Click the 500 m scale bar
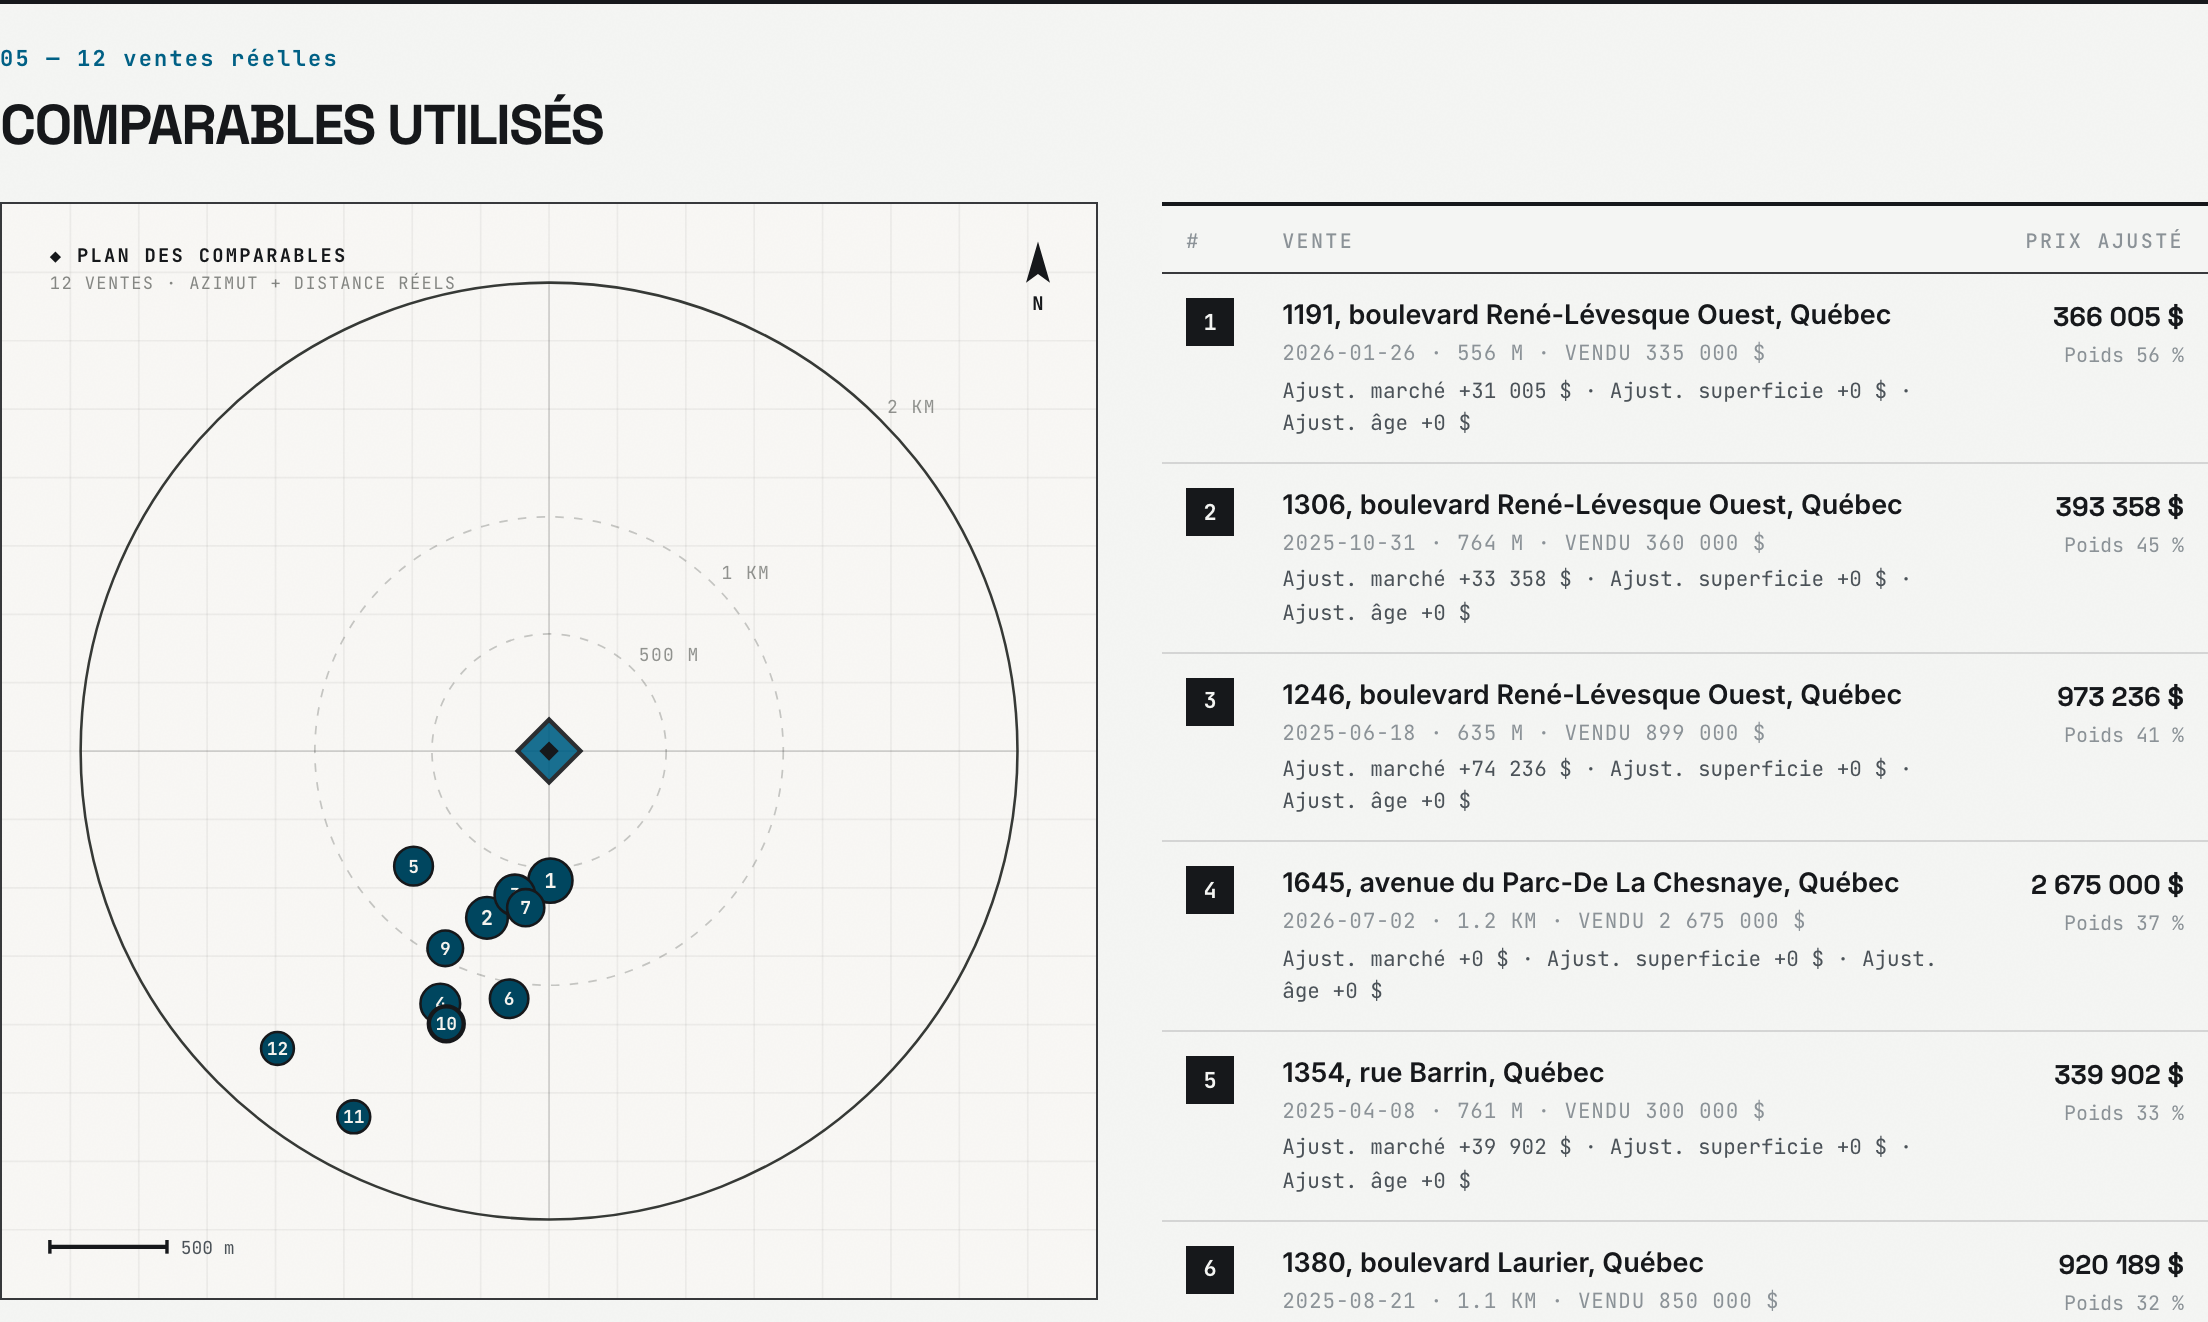The width and height of the screenshot is (2208, 1322). click(x=108, y=1247)
